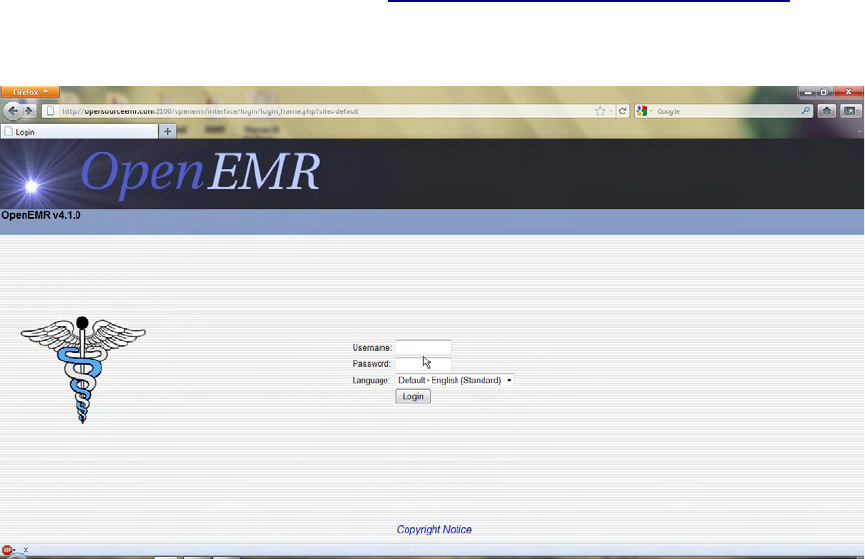Focus the URL address bar text
865x559 pixels.
click(x=210, y=111)
